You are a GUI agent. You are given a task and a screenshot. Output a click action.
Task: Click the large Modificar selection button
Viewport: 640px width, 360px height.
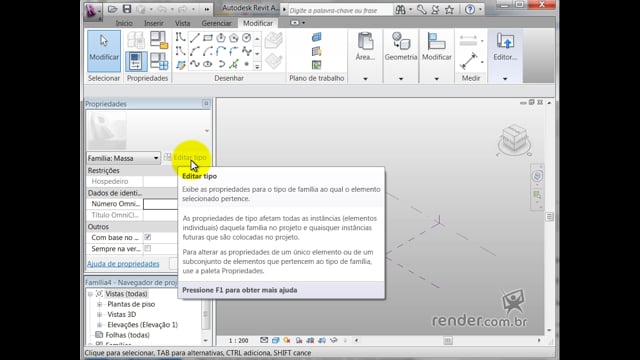coord(104,51)
